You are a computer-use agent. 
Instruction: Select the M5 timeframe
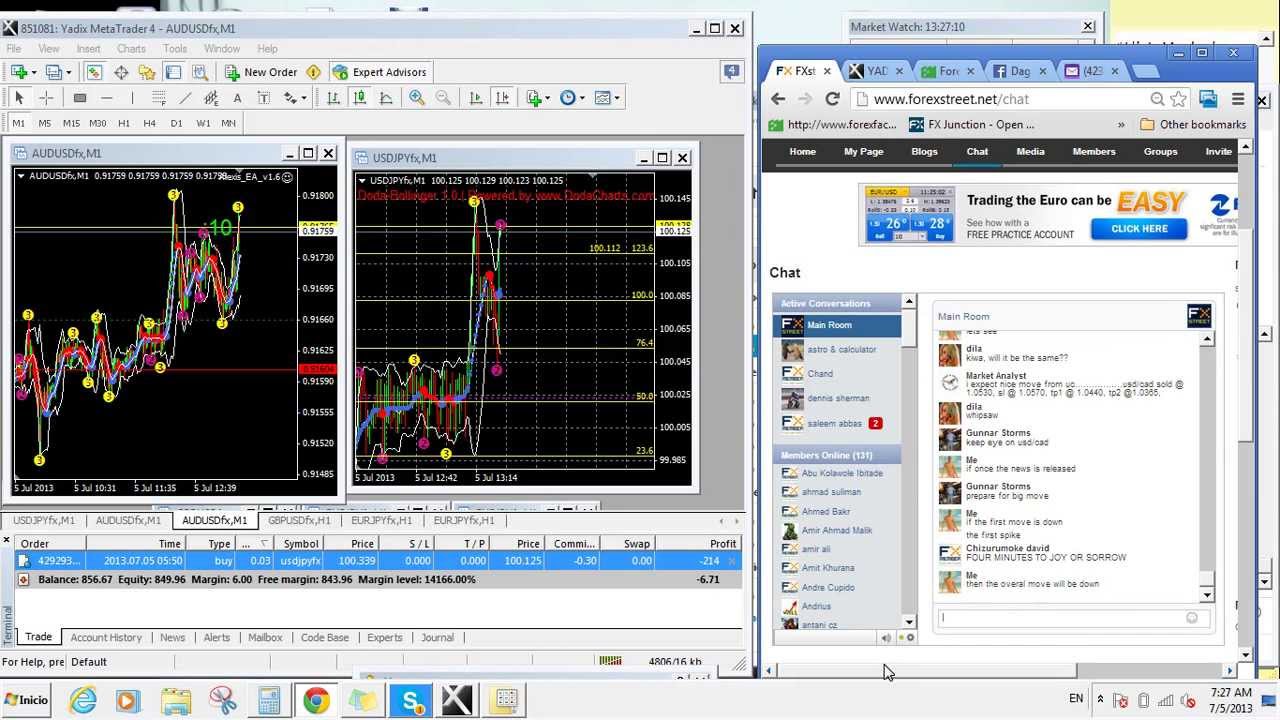[45, 123]
